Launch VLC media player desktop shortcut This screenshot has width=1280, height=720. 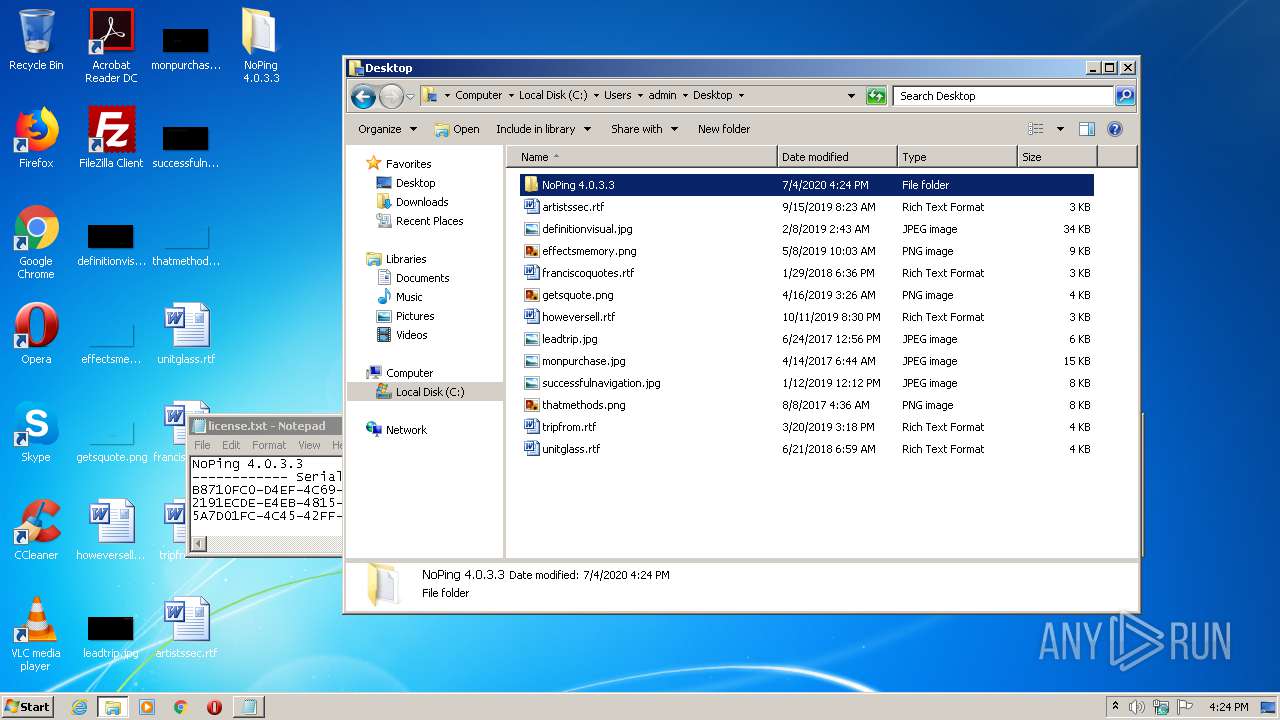pos(36,634)
